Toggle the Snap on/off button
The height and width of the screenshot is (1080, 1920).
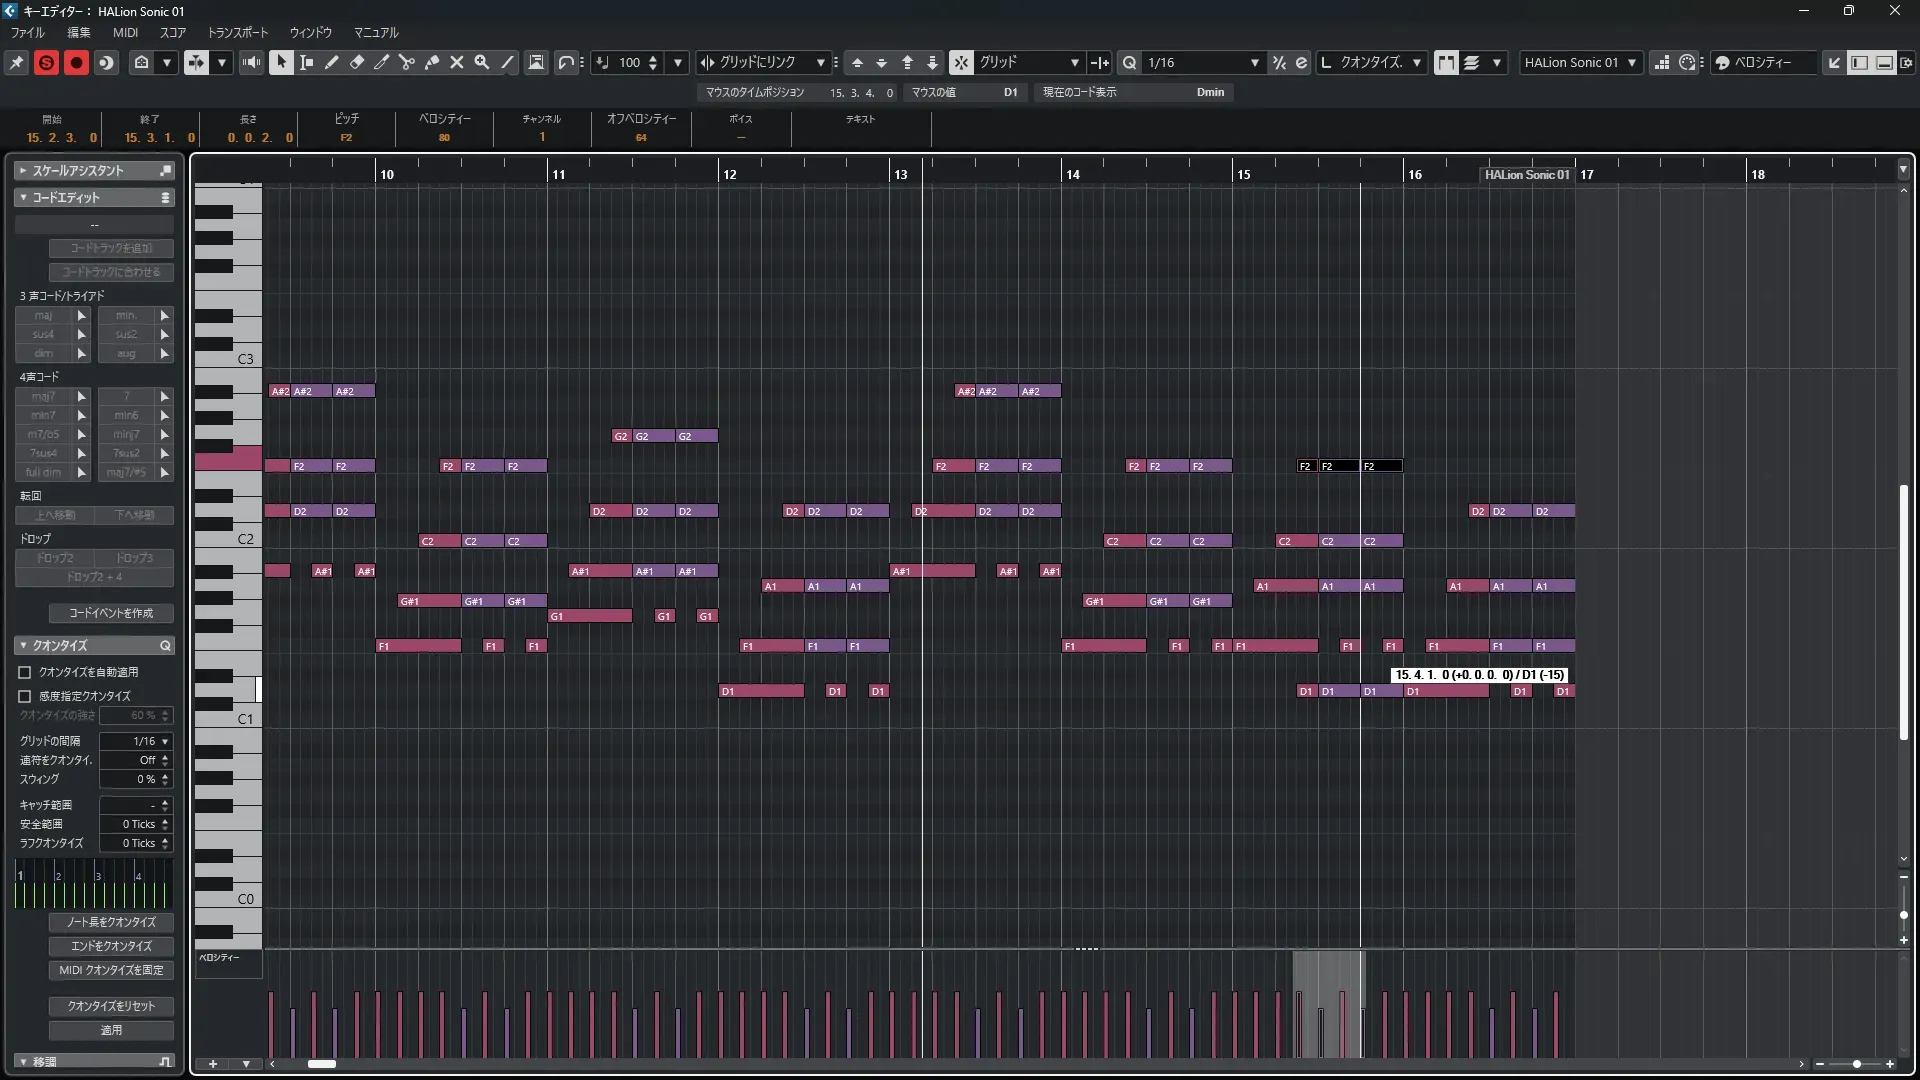[x=960, y=62]
